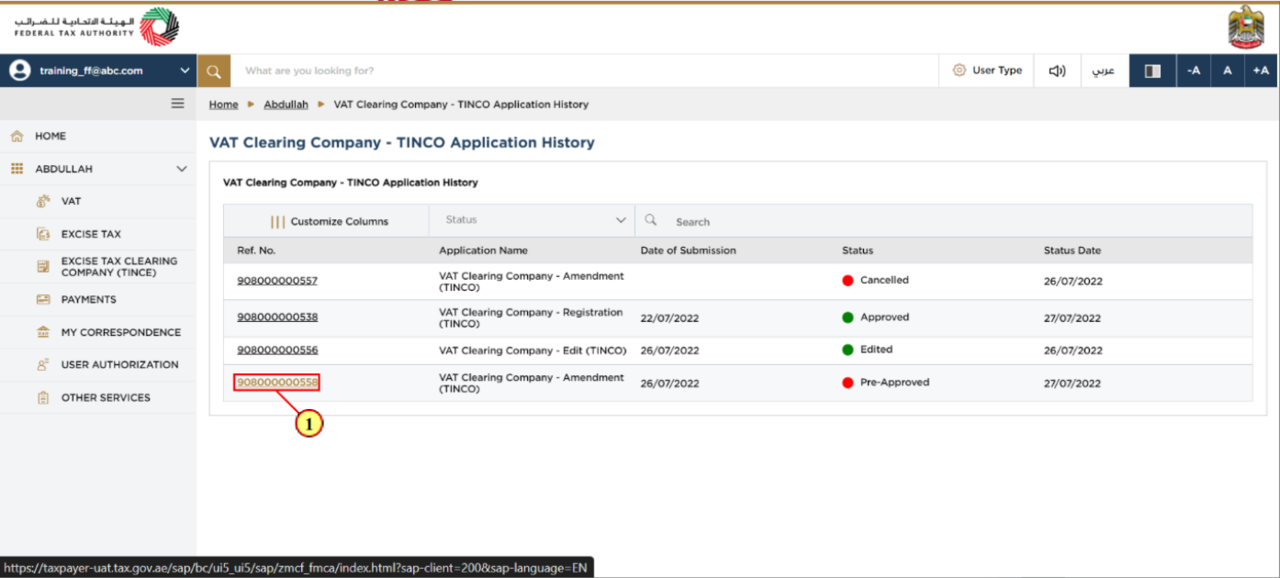Decrease font size with -A

[x=1193, y=71]
